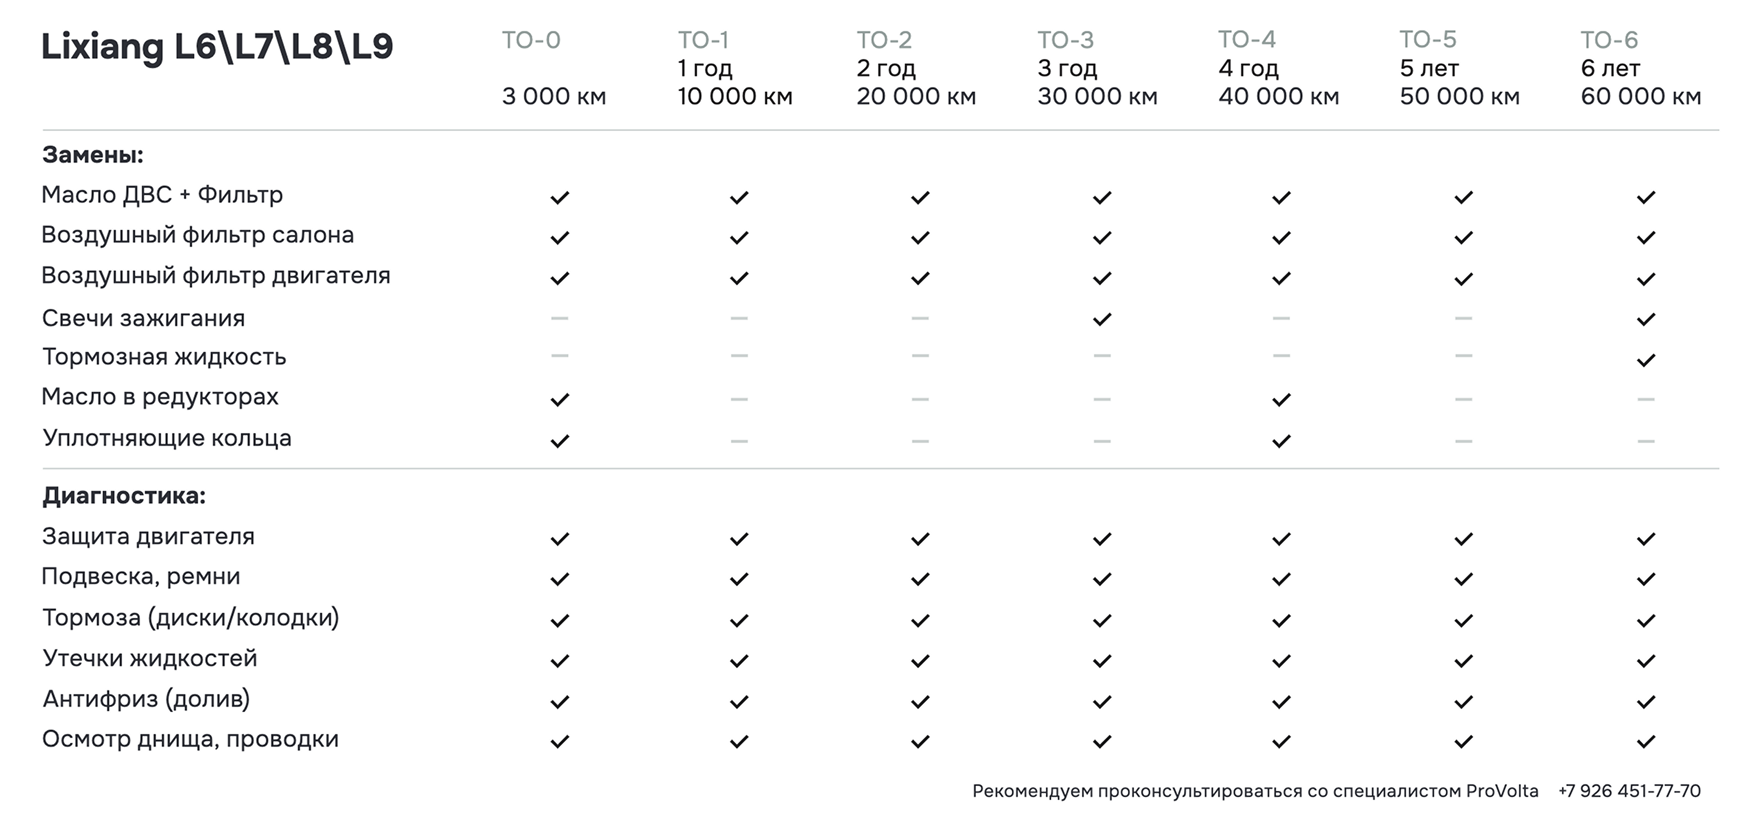Click the Осмотр днища, проводки row label
Image resolution: width=1760 pixels, height=822 pixels.
(x=190, y=739)
